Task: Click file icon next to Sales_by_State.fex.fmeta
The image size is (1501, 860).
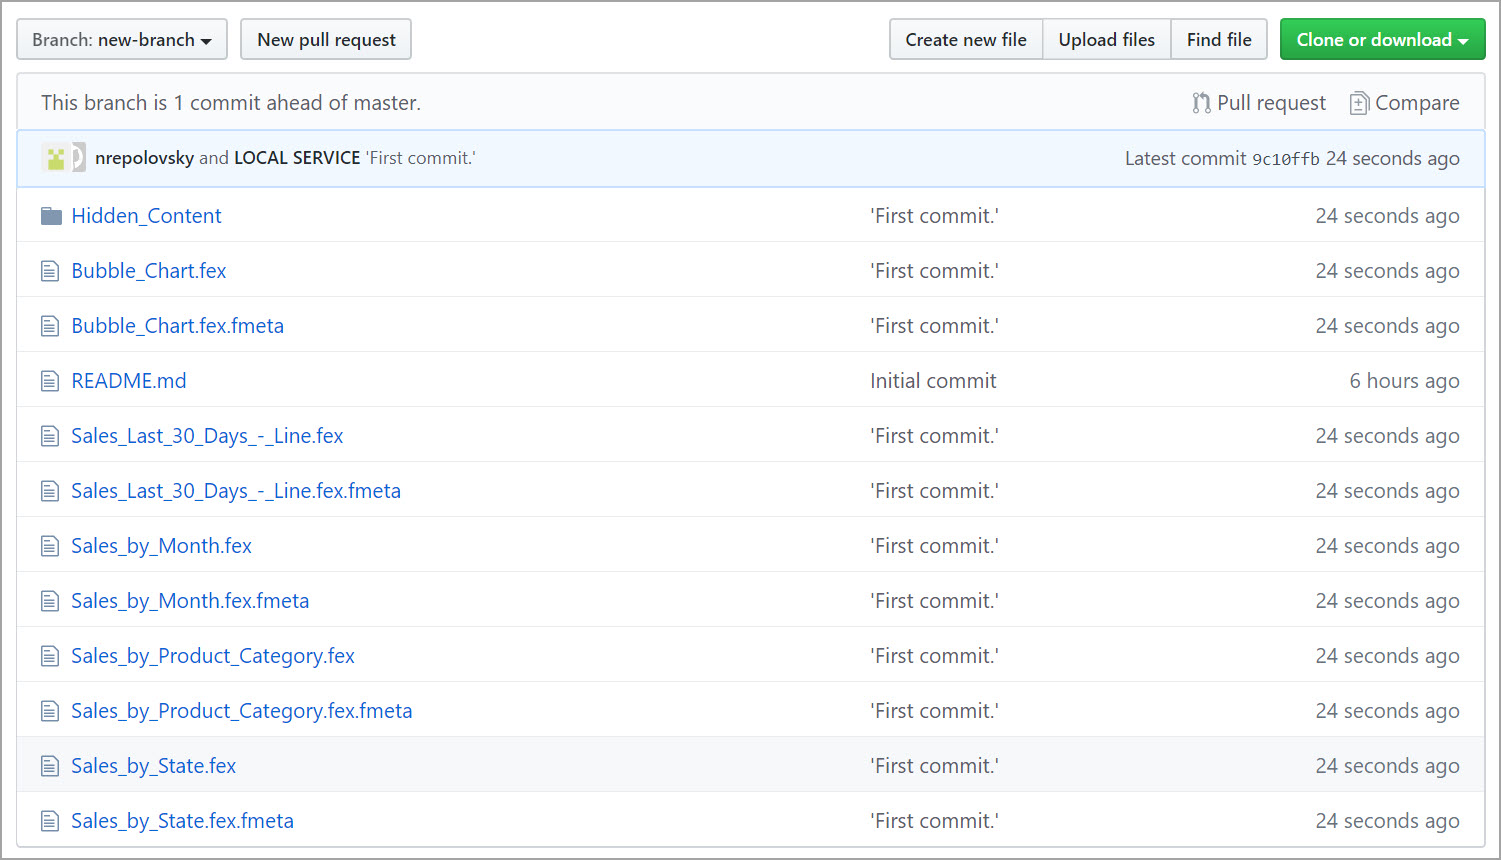Action: [50, 821]
